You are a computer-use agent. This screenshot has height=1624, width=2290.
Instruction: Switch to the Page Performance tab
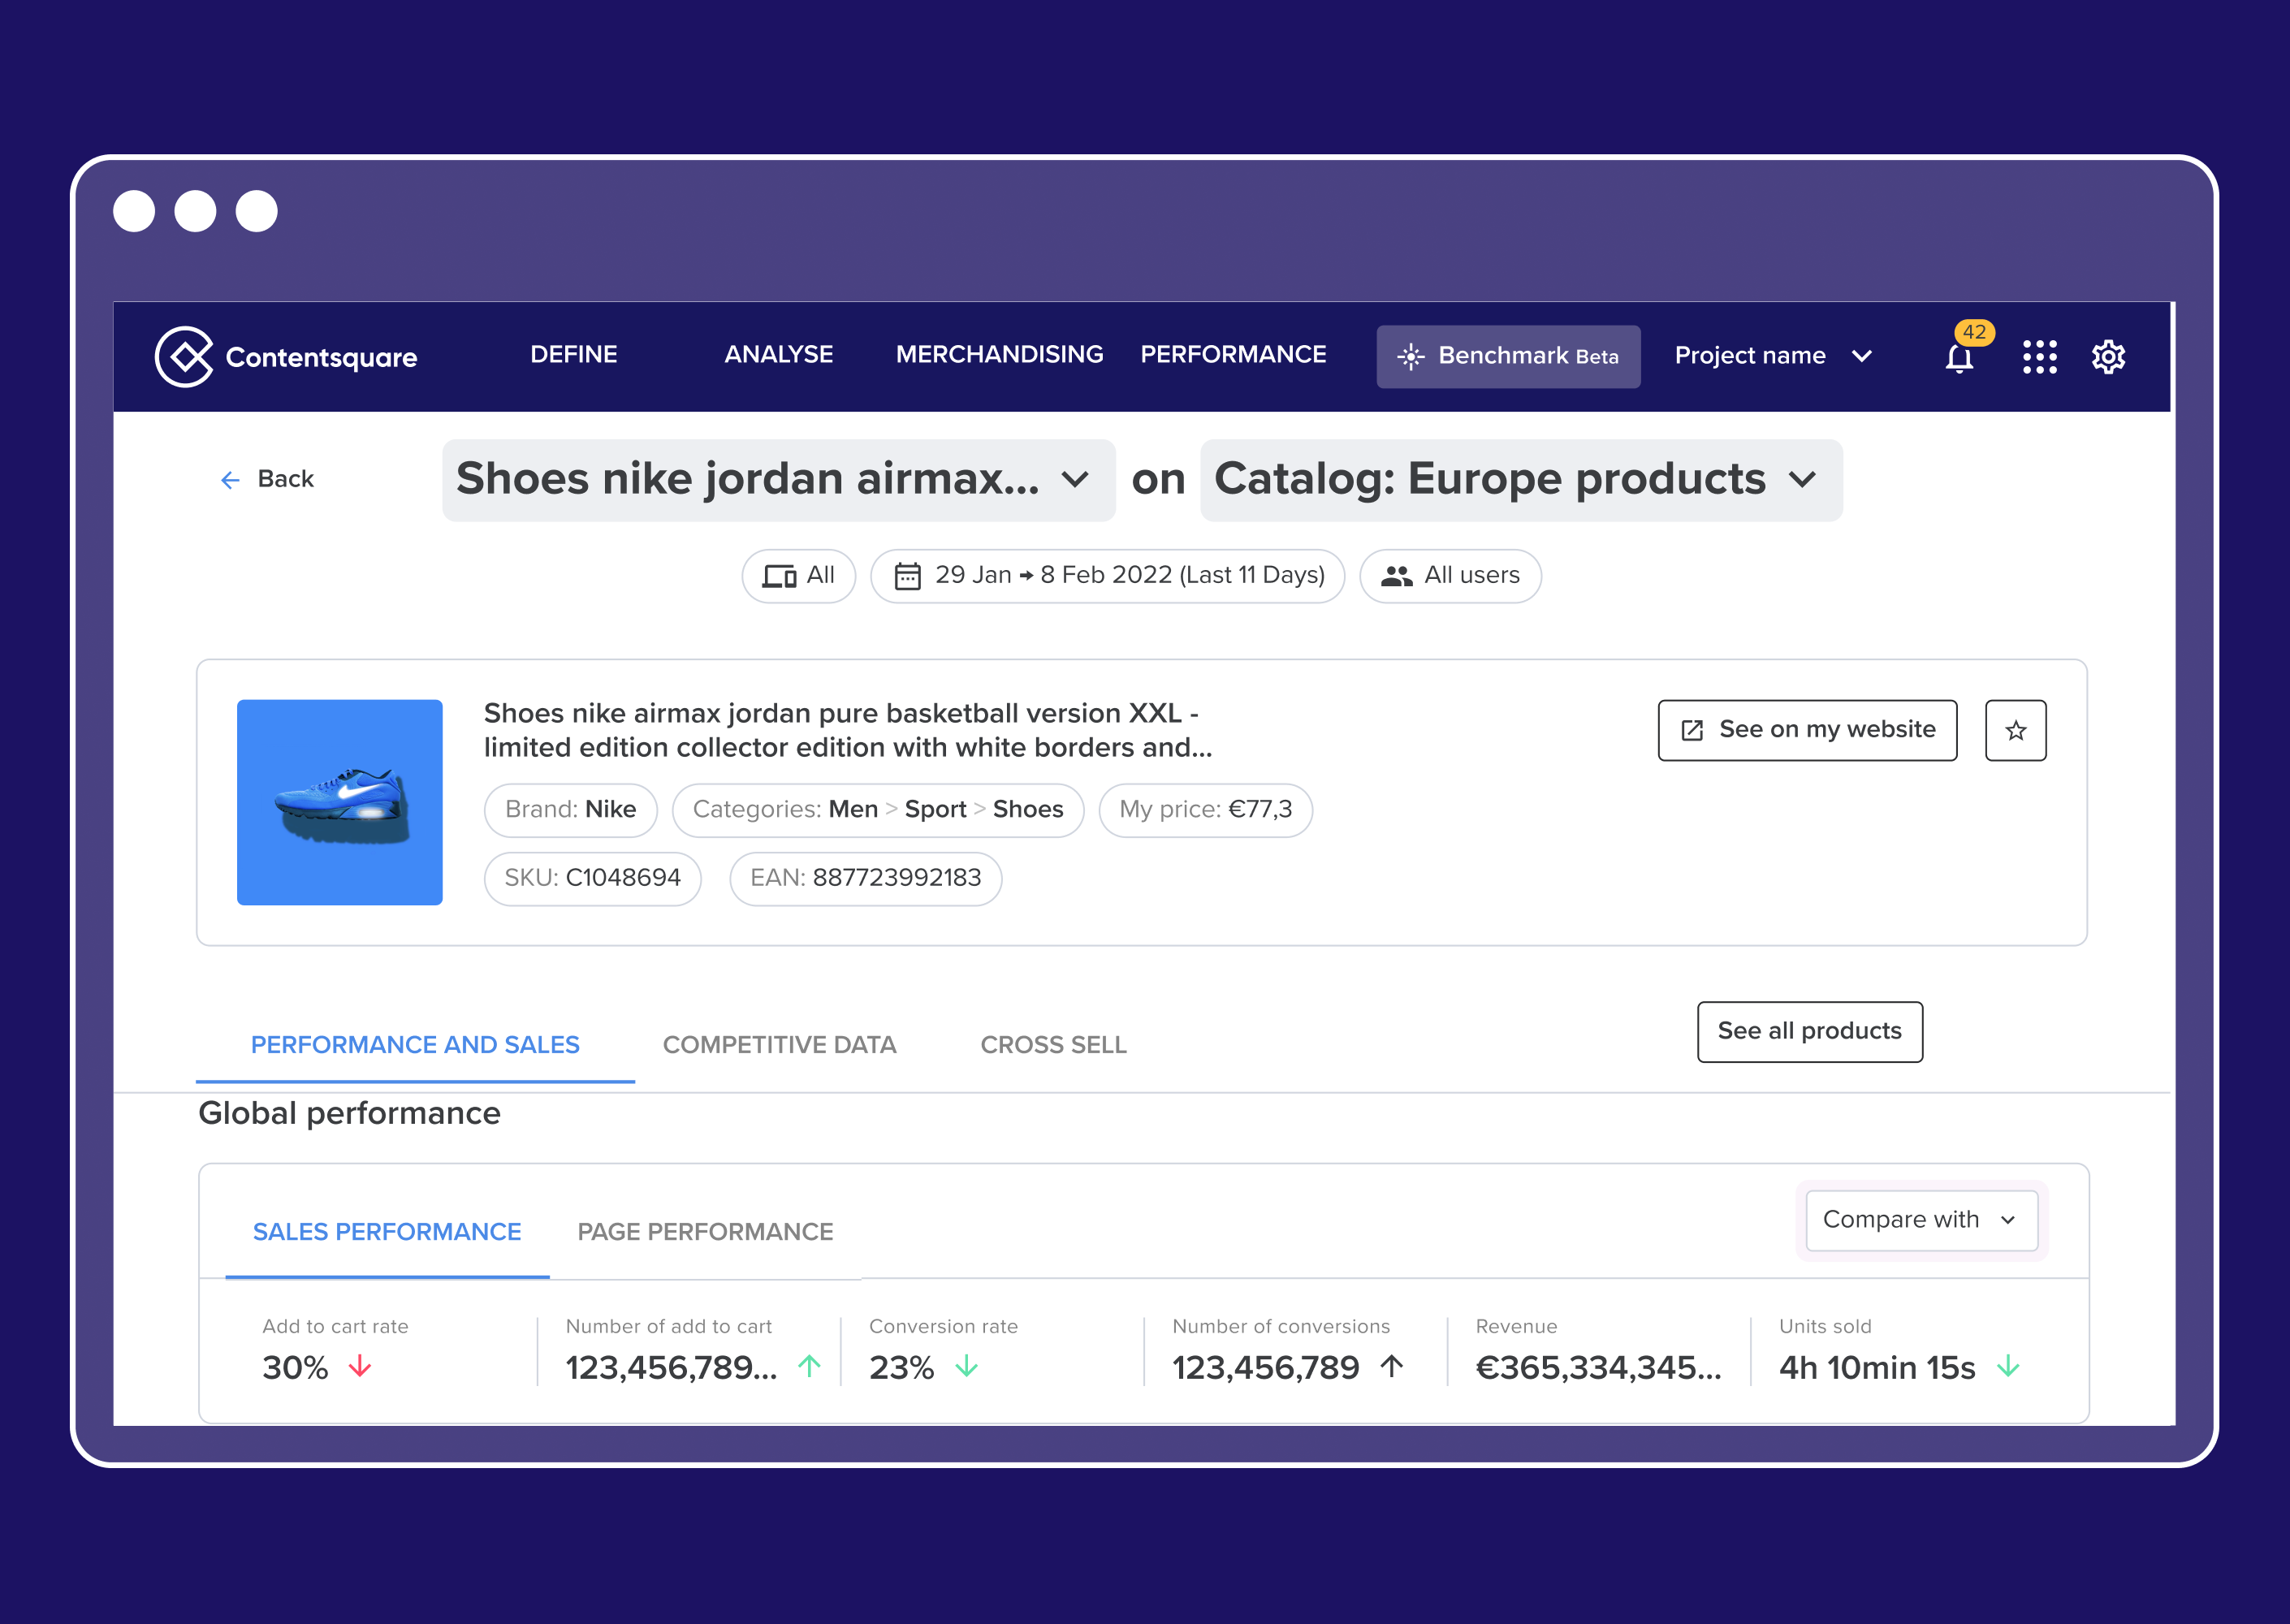pyautogui.click(x=705, y=1232)
